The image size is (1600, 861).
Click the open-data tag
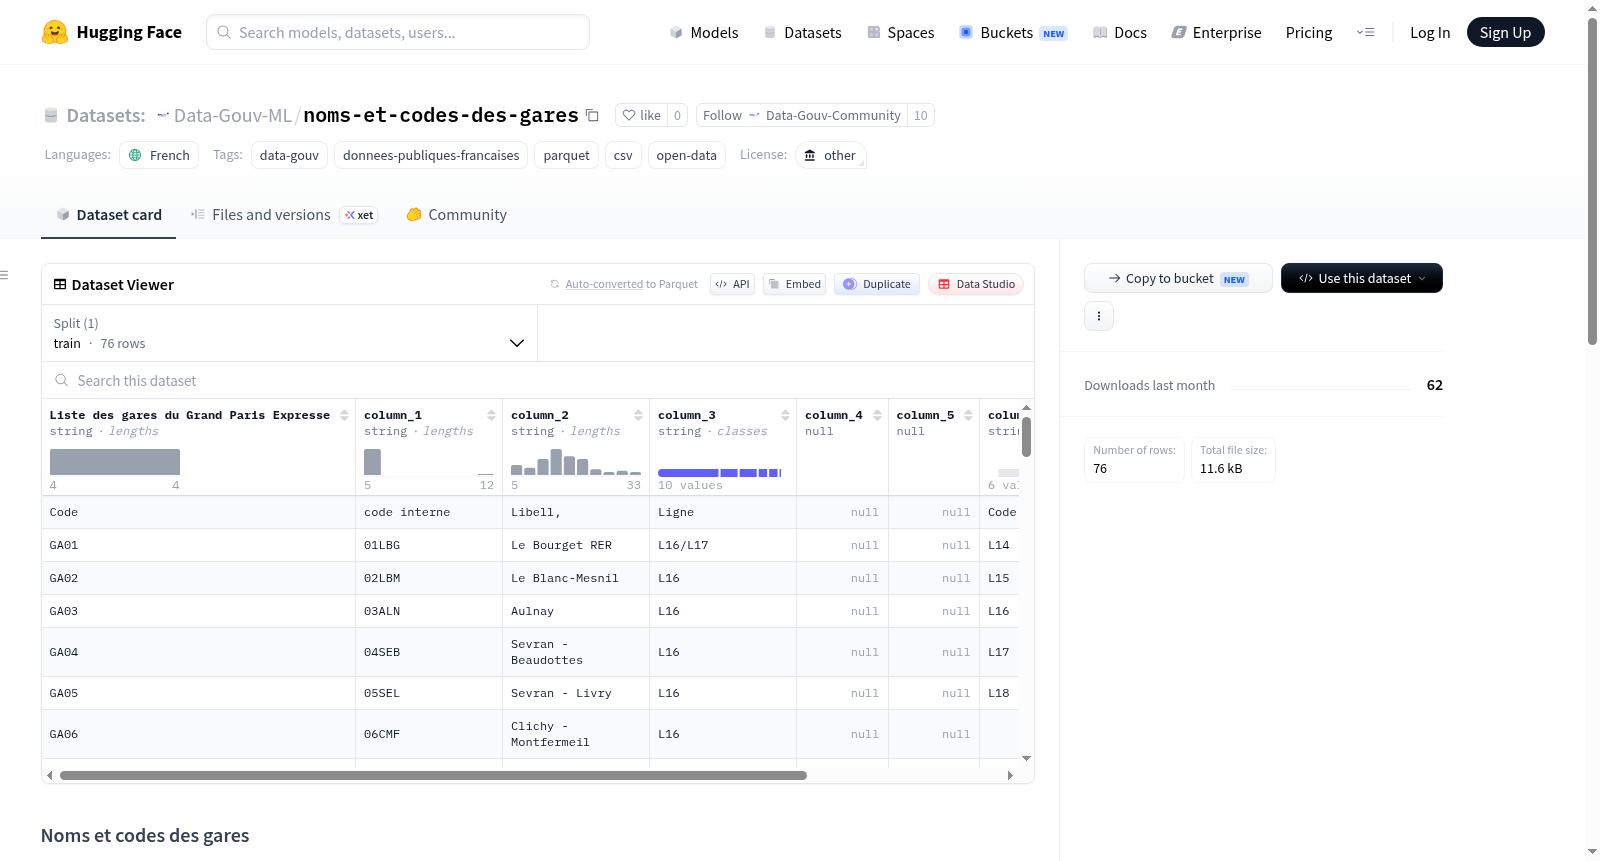(686, 155)
